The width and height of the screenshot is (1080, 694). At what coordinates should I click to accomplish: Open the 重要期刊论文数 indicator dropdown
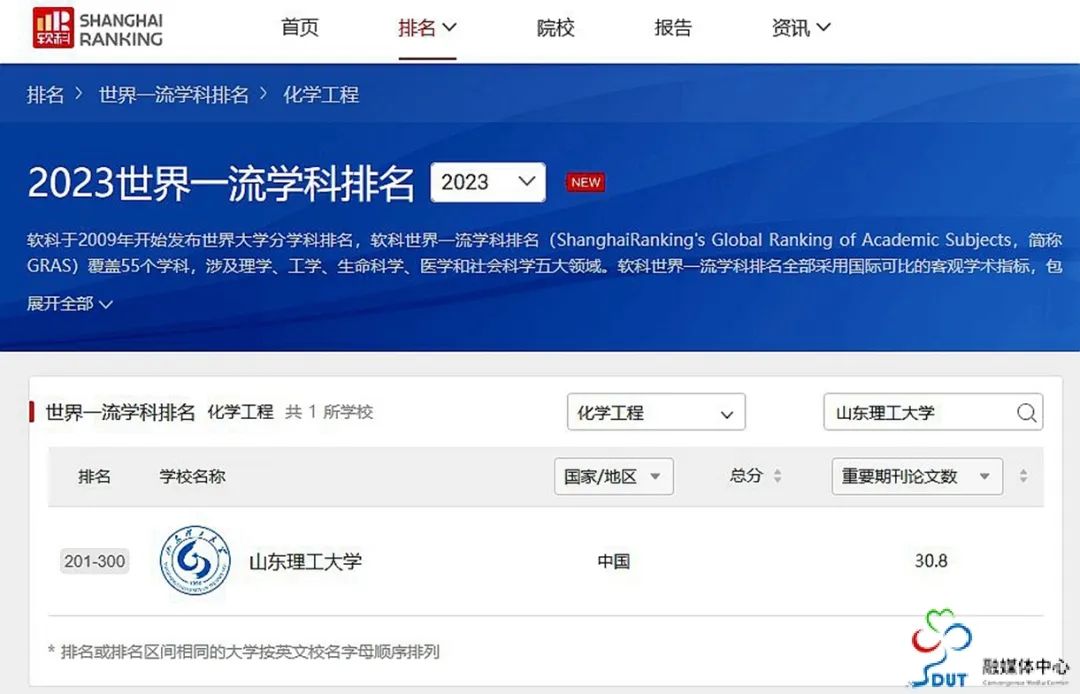point(917,476)
